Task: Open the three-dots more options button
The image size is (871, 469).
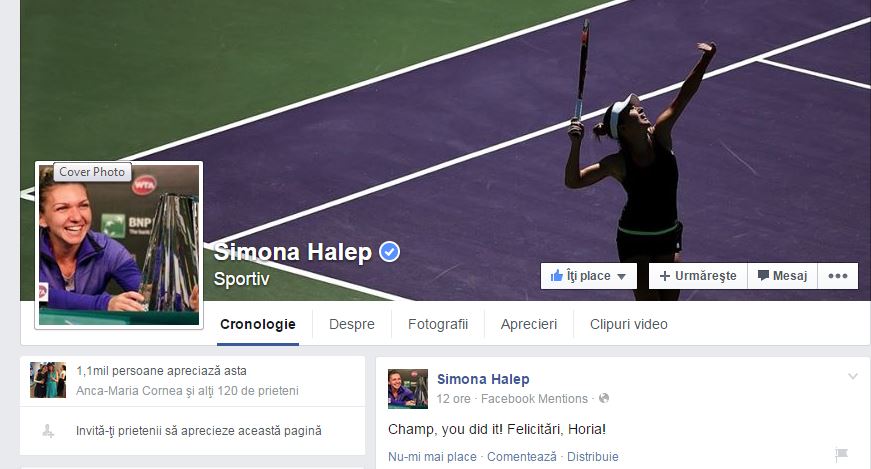Action: click(x=838, y=276)
